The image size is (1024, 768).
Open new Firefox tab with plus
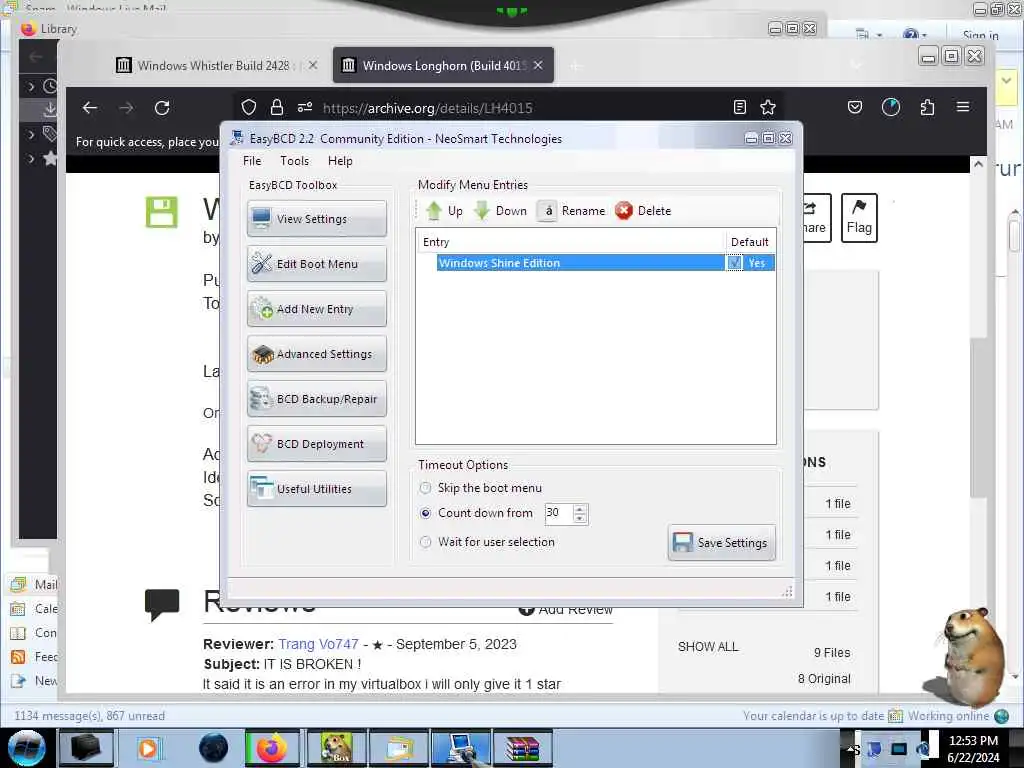pyautogui.click(x=575, y=66)
